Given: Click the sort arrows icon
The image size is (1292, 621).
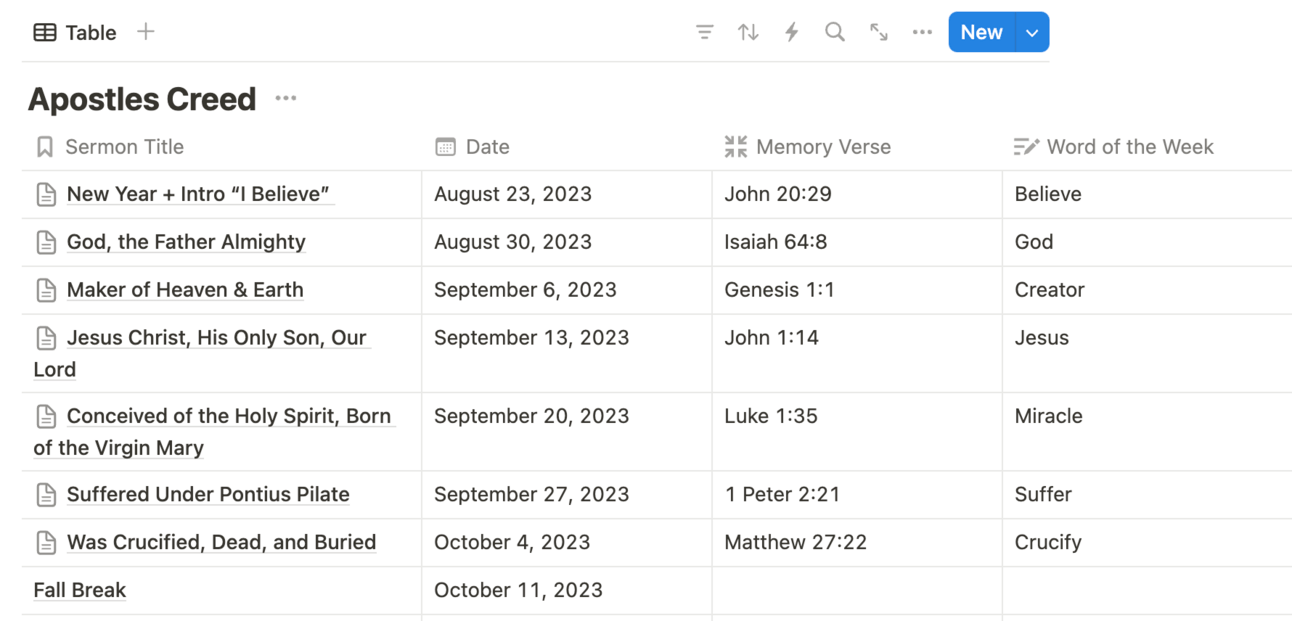Looking at the screenshot, I should pos(748,32).
